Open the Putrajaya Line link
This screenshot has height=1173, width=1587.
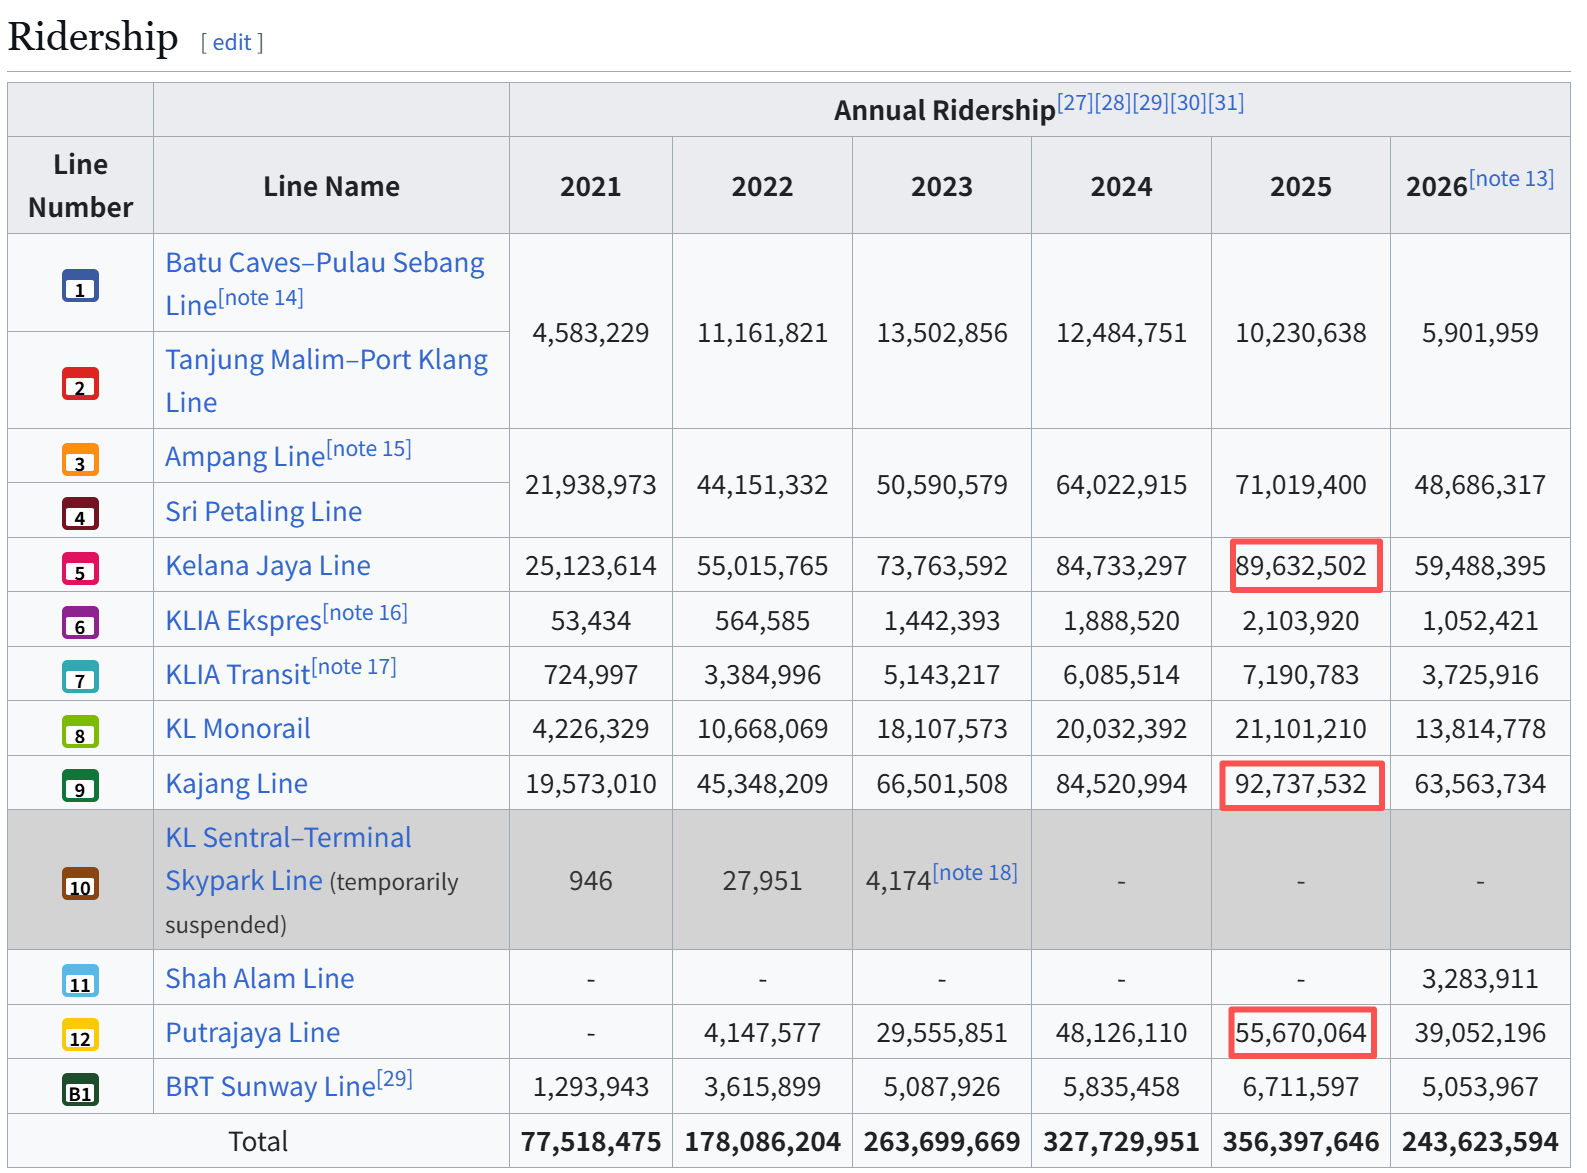[x=253, y=1032]
